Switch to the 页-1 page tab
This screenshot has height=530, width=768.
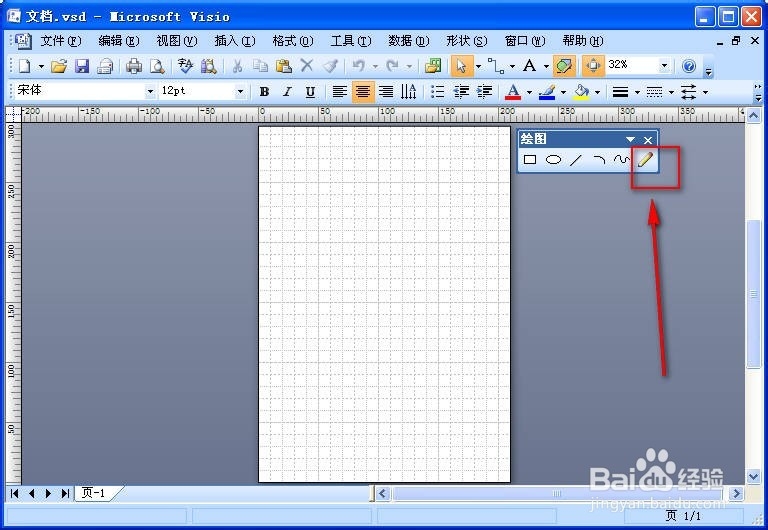tap(93, 493)
